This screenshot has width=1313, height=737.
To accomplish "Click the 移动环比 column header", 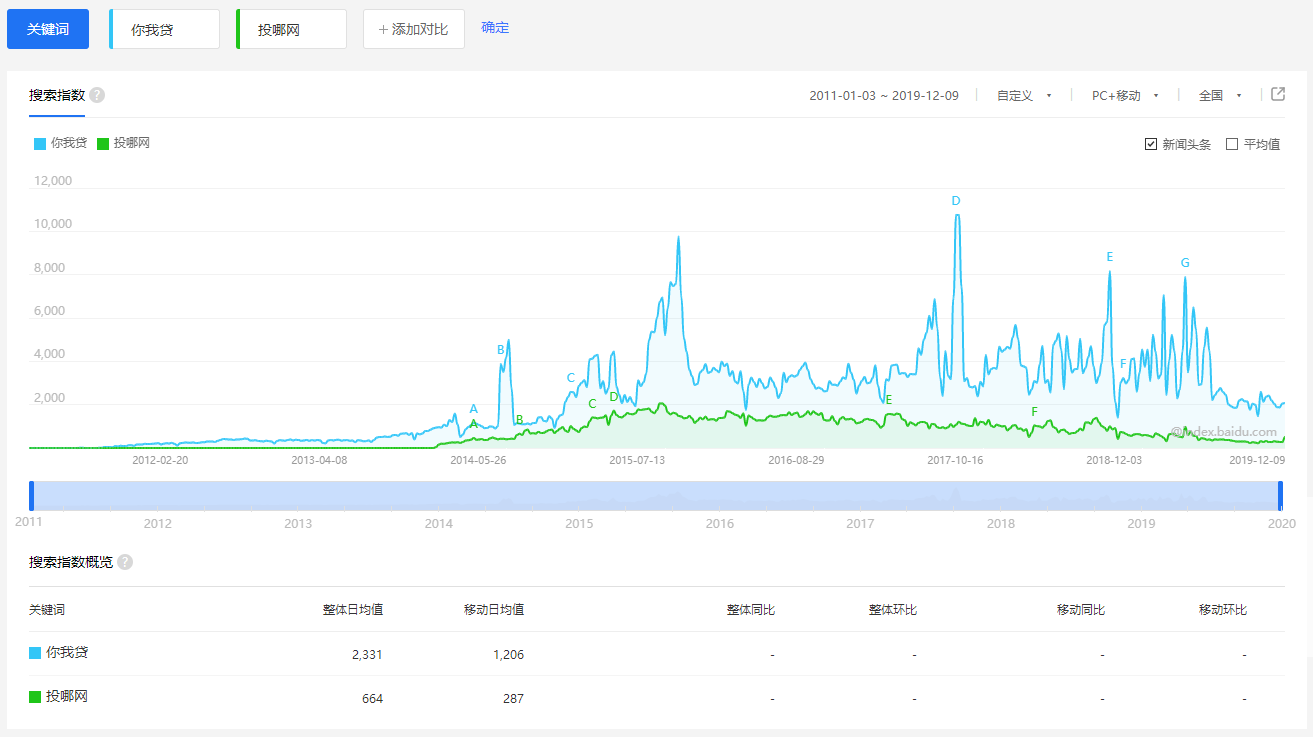I will point(1223,610).
